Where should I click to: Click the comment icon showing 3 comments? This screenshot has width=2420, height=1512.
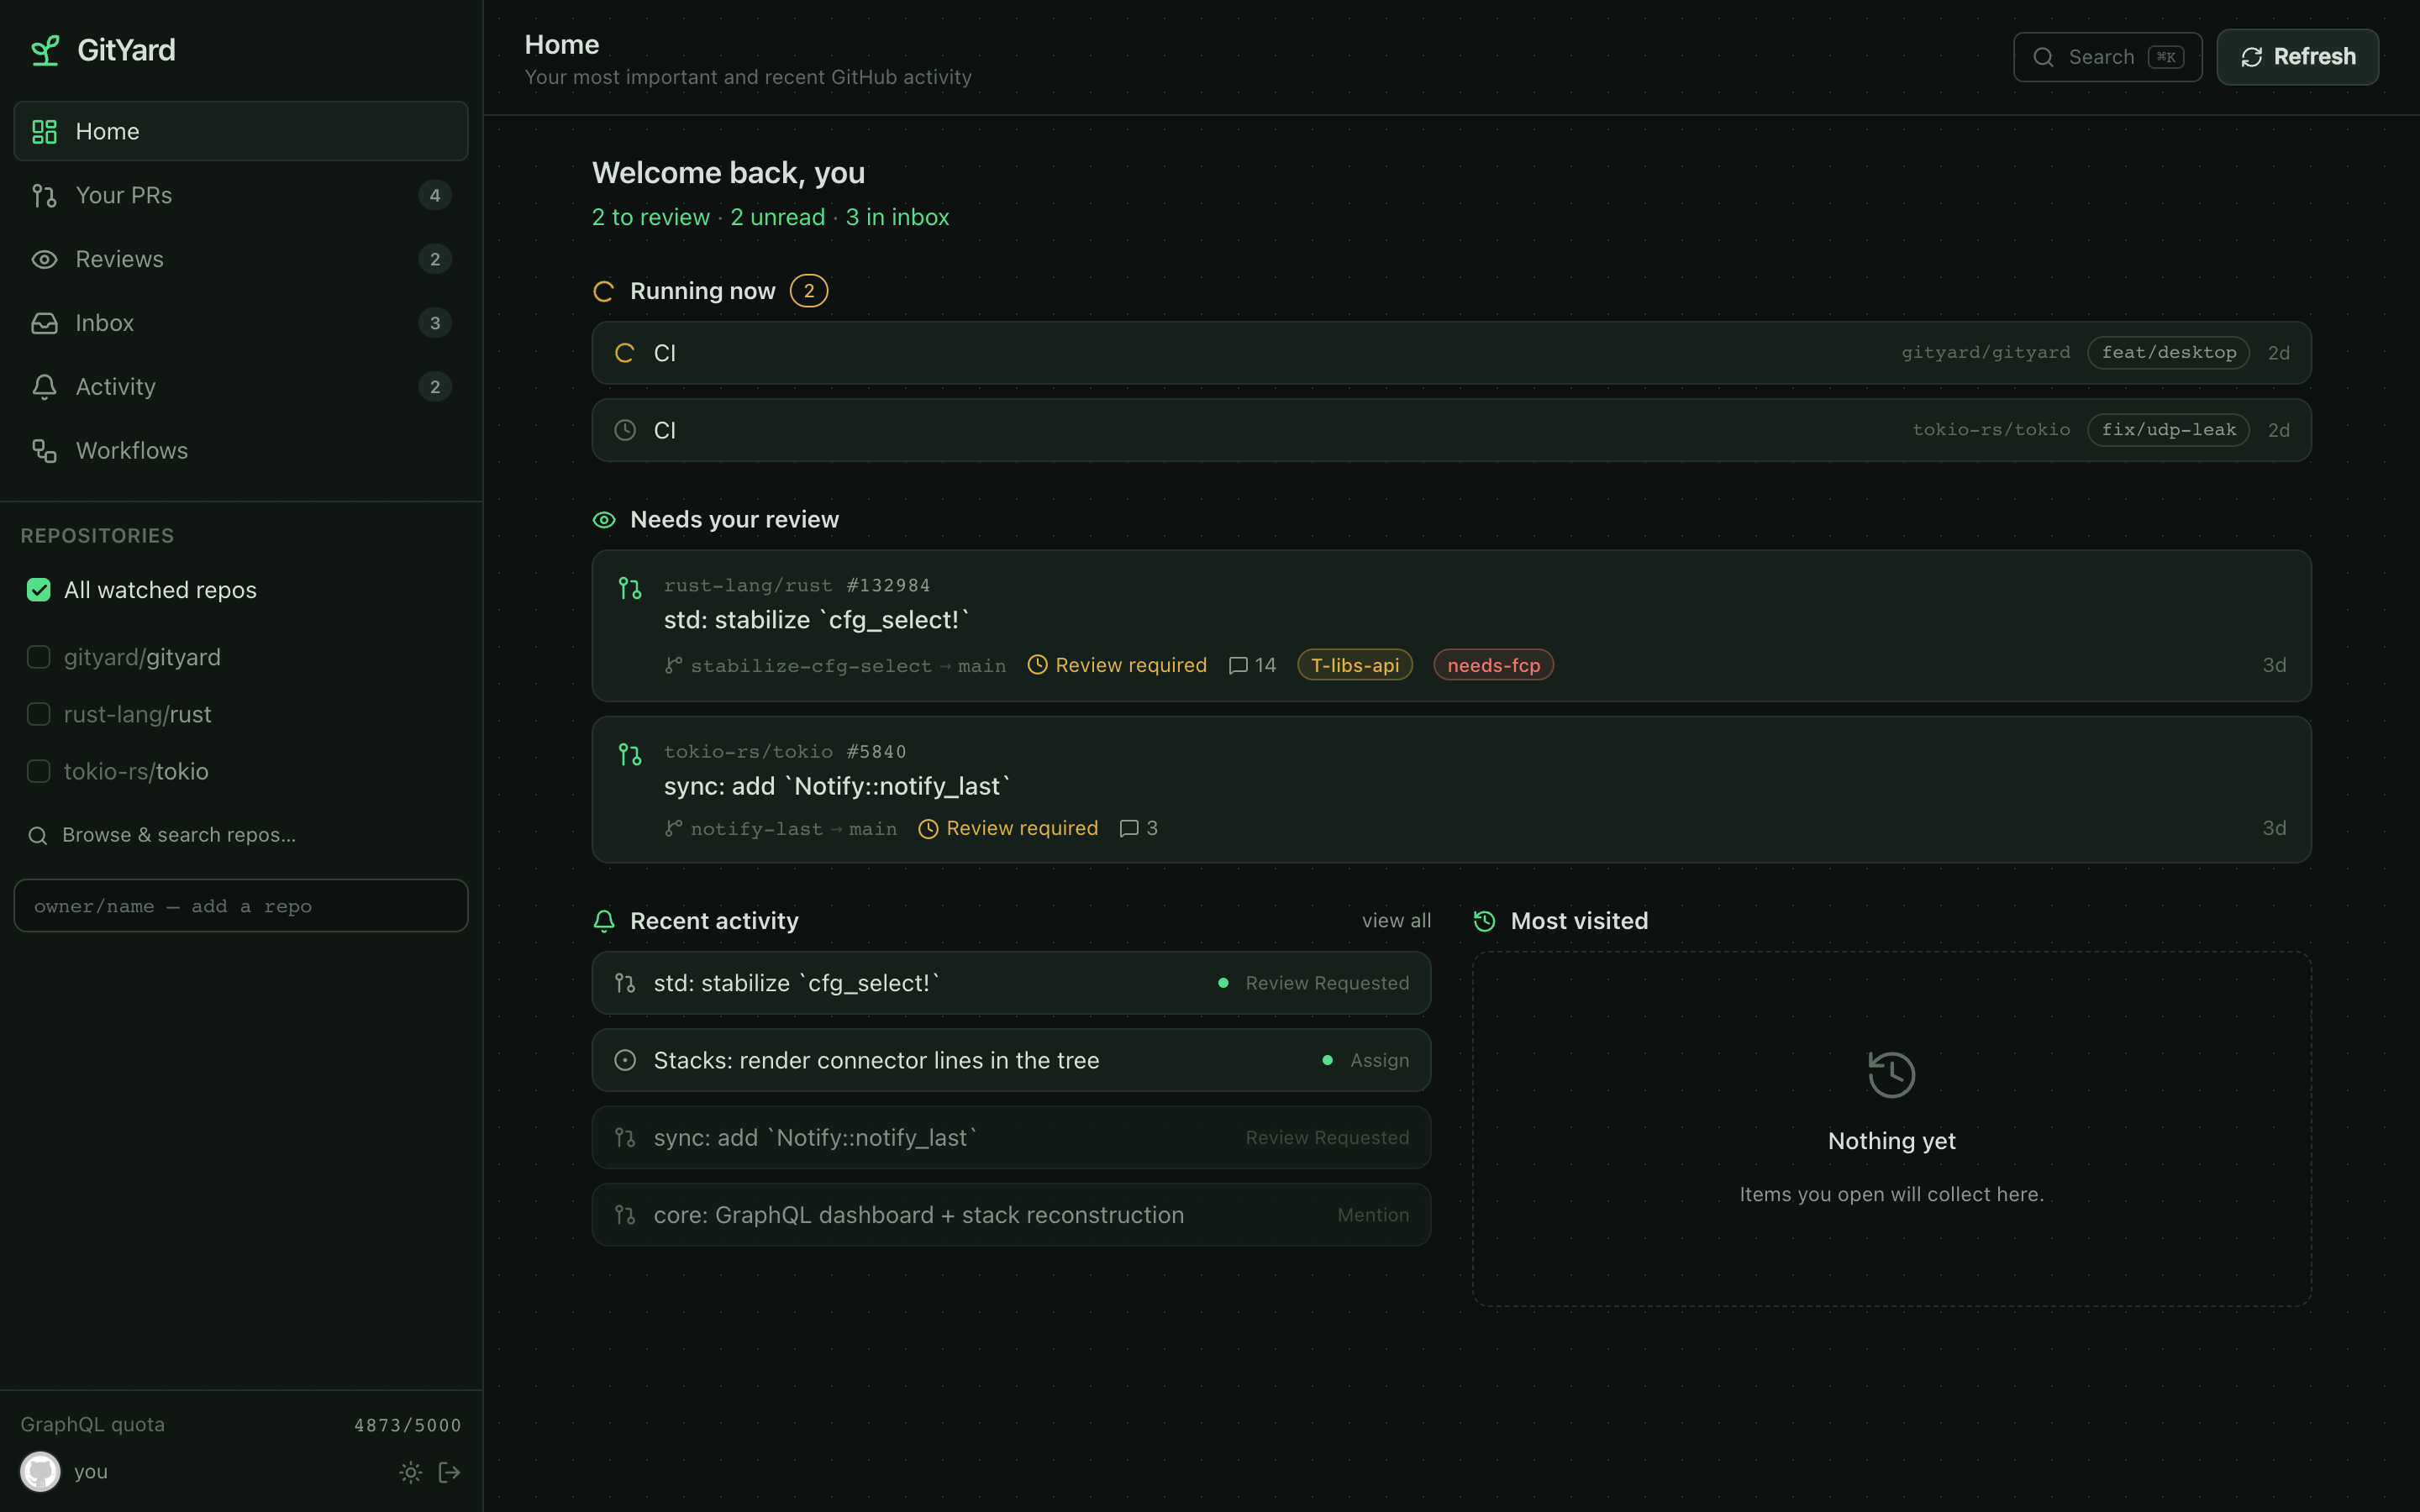(x=1129, y=828)
